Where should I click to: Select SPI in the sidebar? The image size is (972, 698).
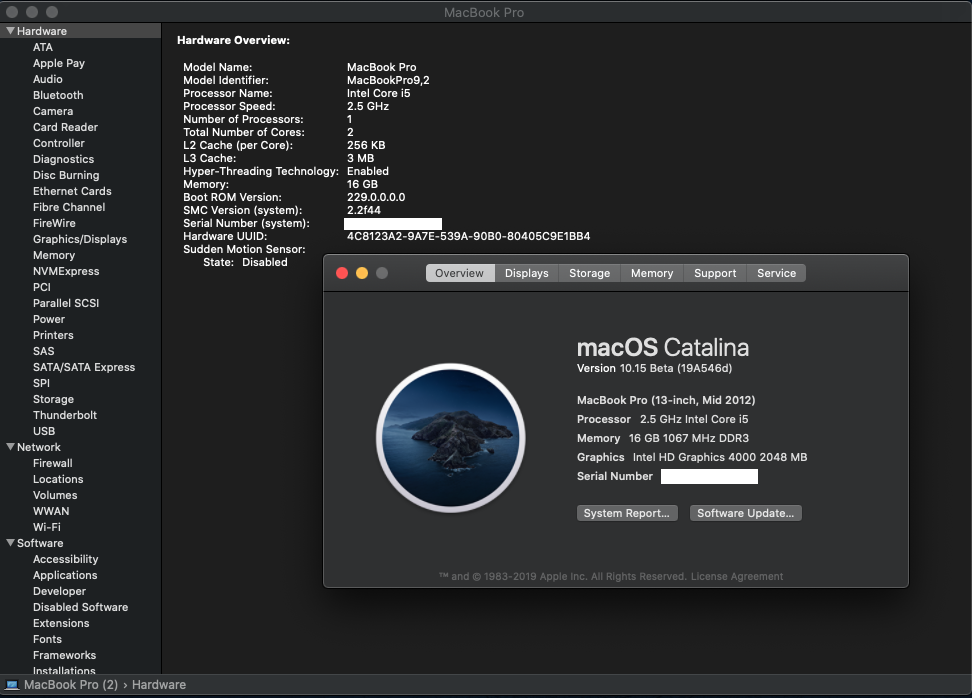click(42, 383)
